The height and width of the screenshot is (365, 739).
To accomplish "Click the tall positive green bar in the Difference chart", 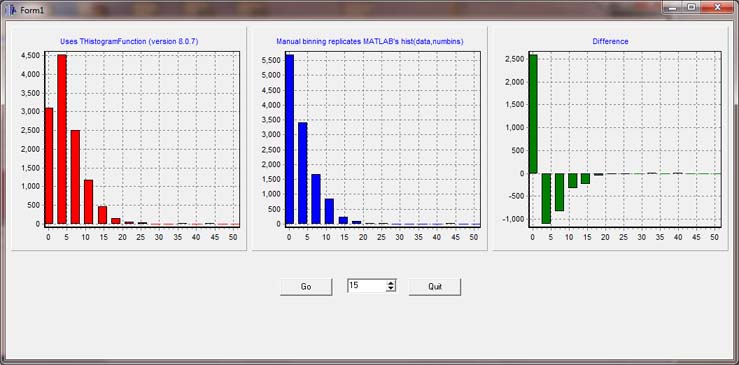I will point(533,114).
